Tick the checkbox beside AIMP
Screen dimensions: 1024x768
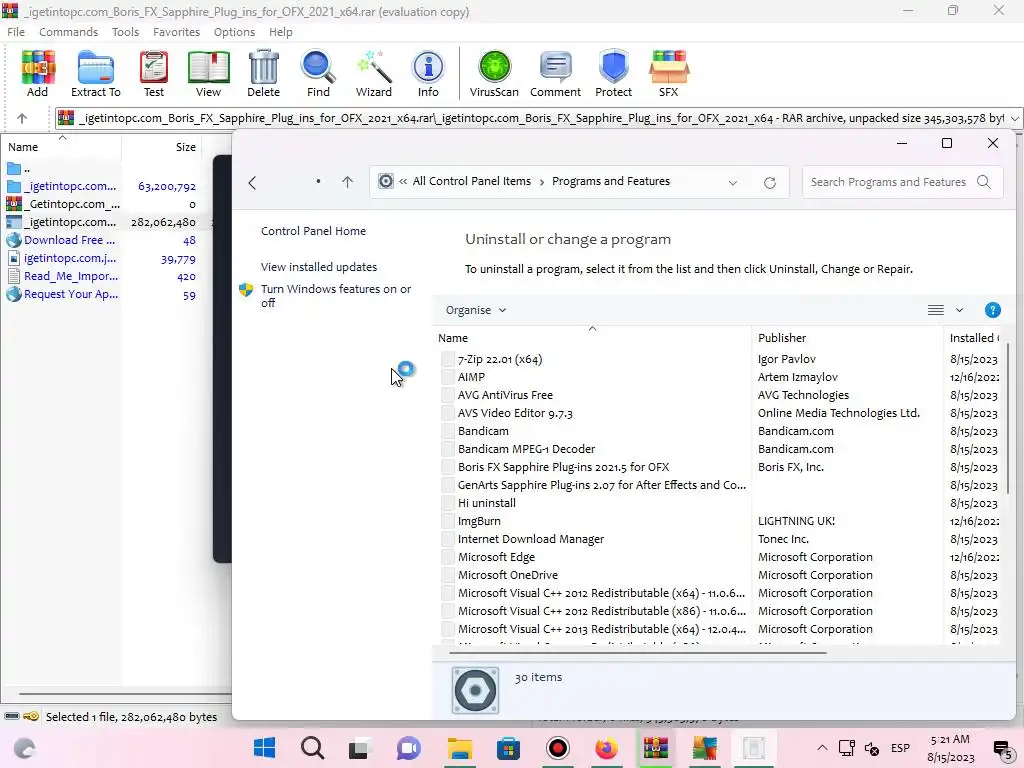click(x=447, y=377)
